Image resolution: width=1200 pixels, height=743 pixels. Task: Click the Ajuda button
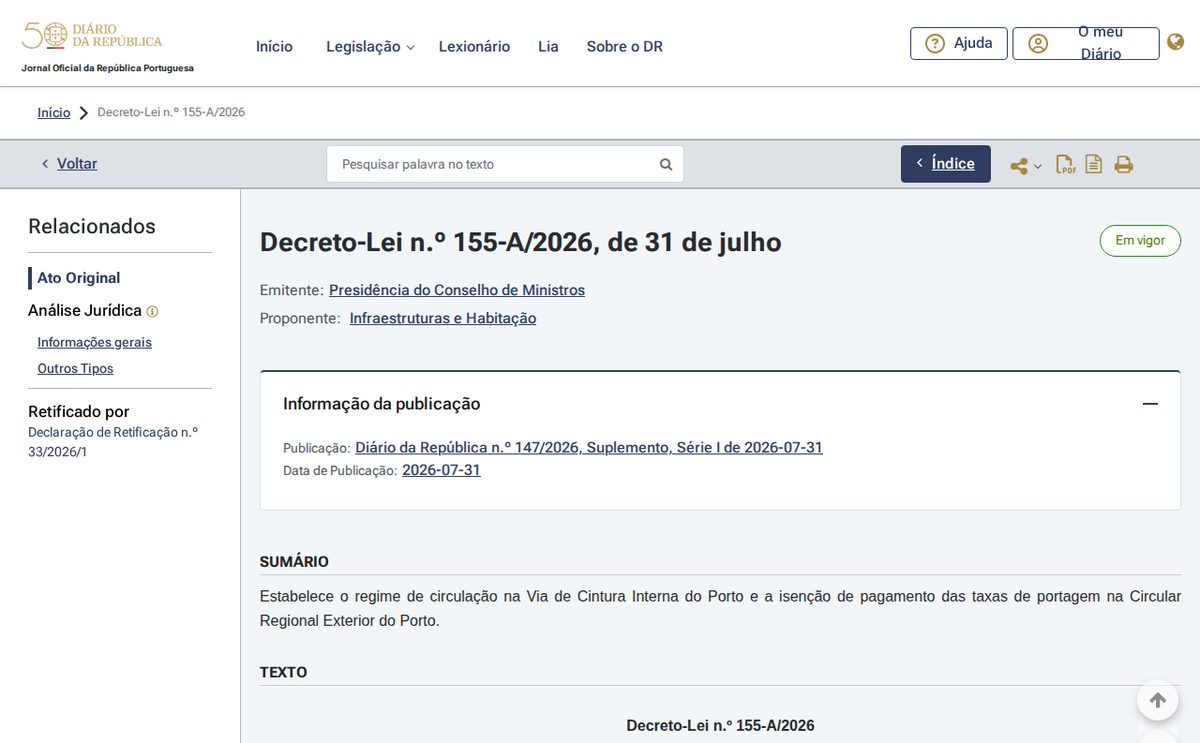(x=958, y=43)
